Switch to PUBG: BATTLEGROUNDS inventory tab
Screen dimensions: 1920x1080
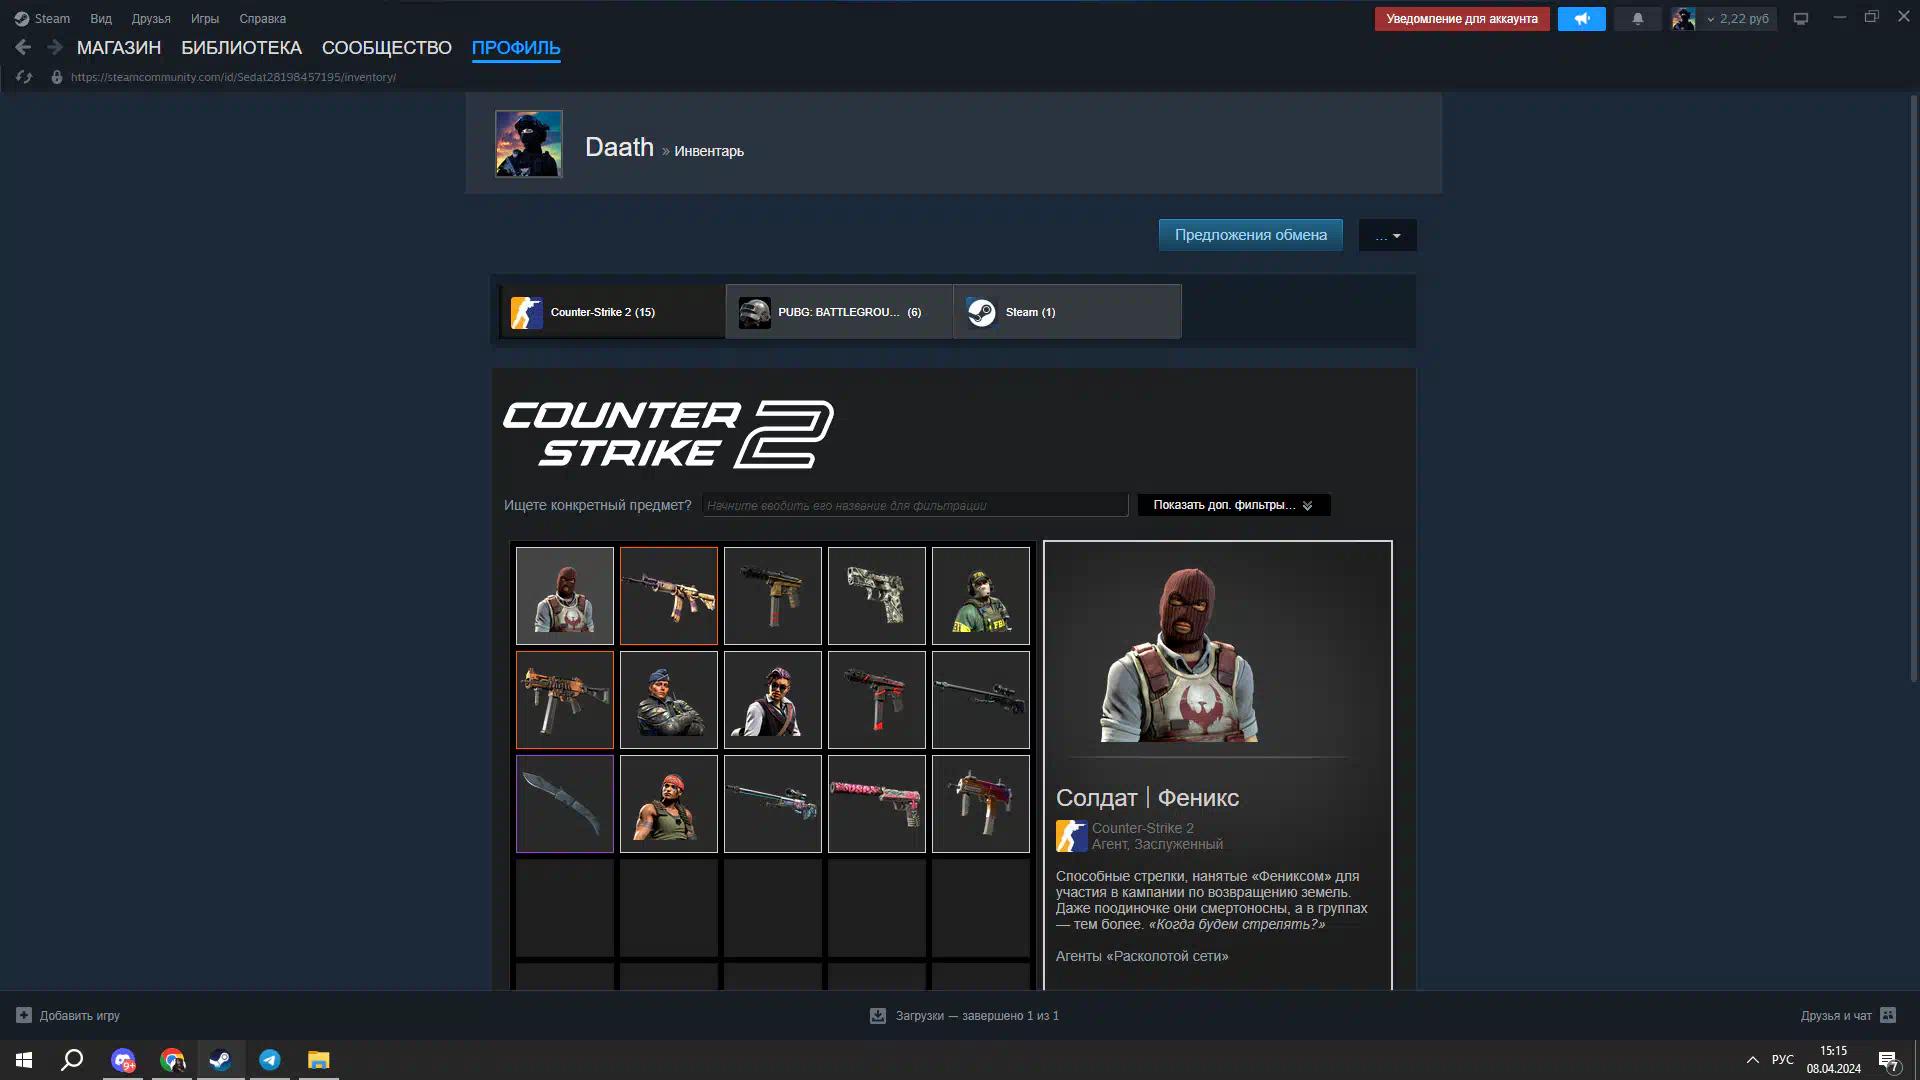point(839,312)
